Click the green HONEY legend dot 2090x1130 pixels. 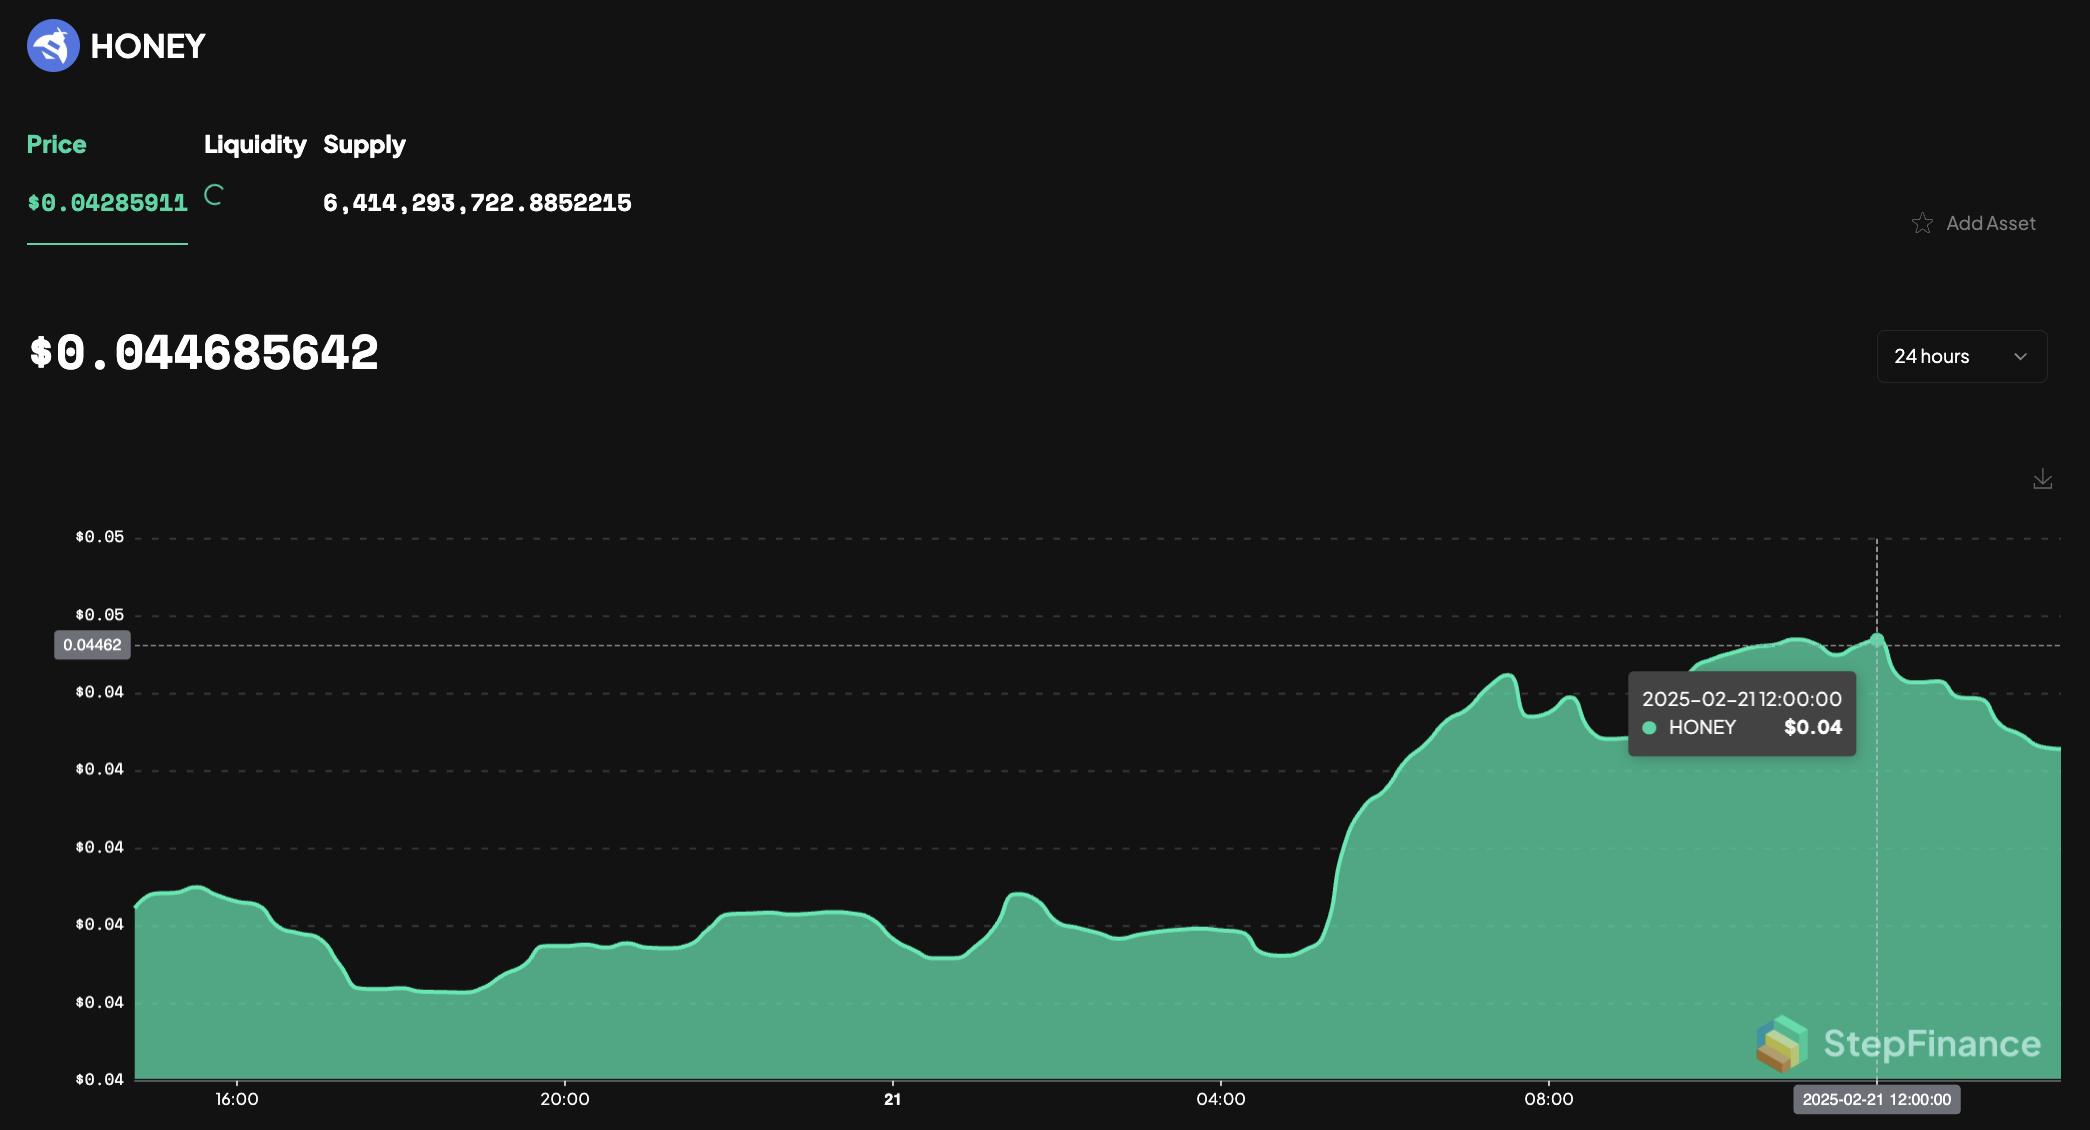coord(1649,728)
